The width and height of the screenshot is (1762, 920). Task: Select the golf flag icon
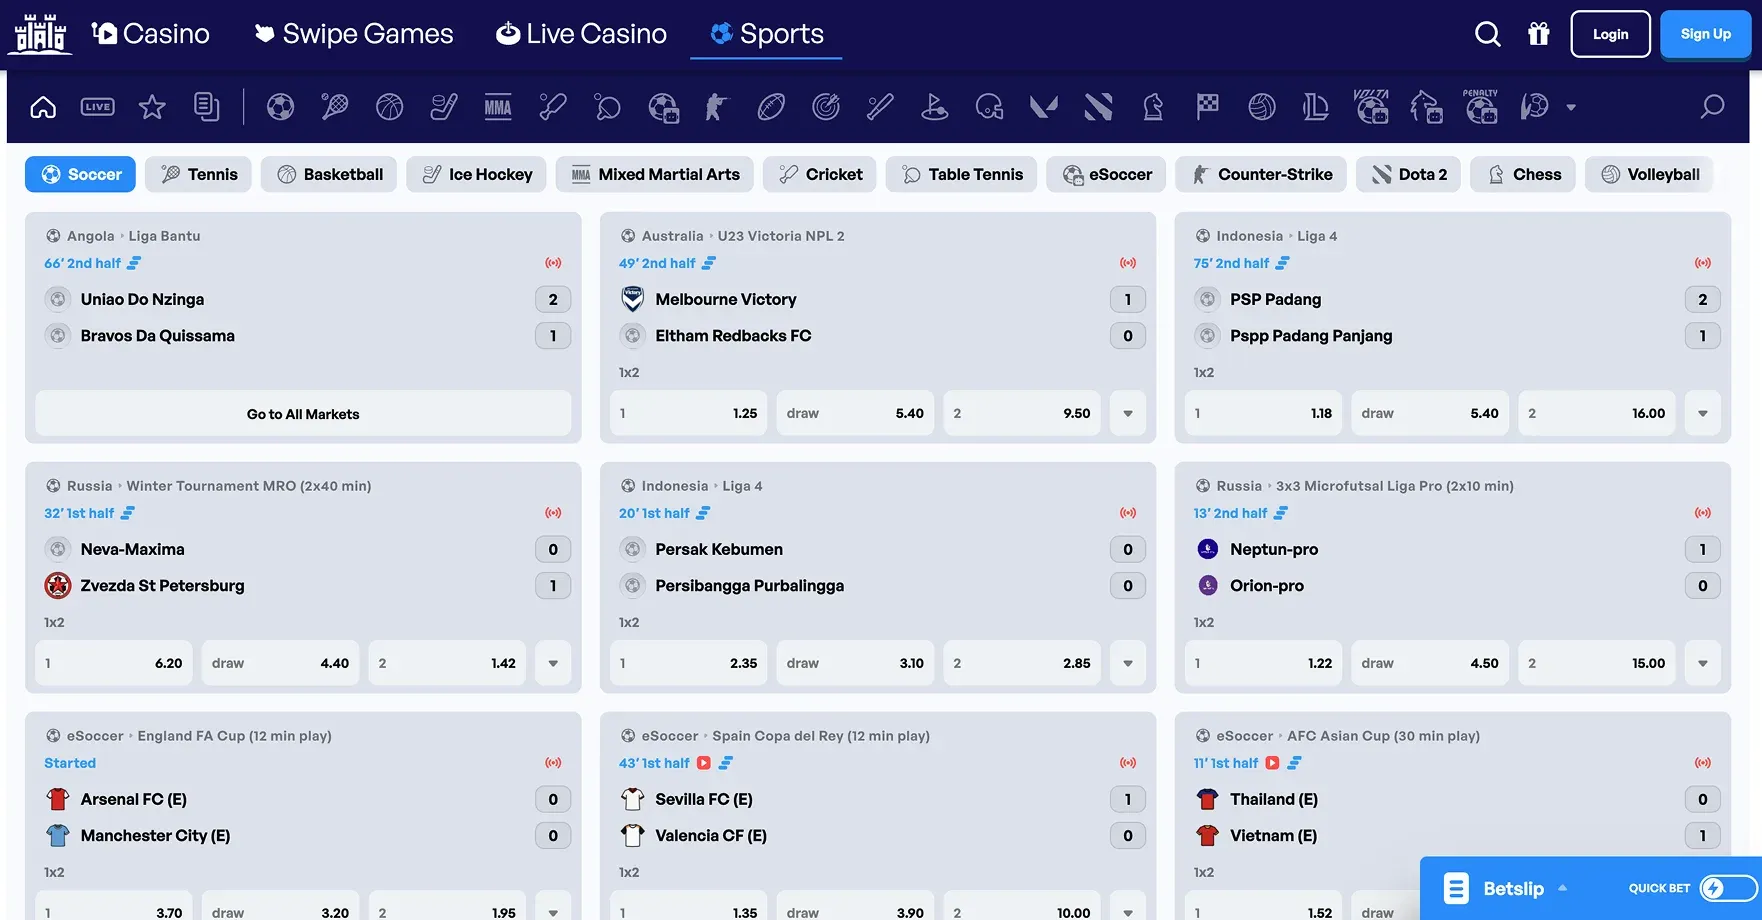click(x=934, y=107)
